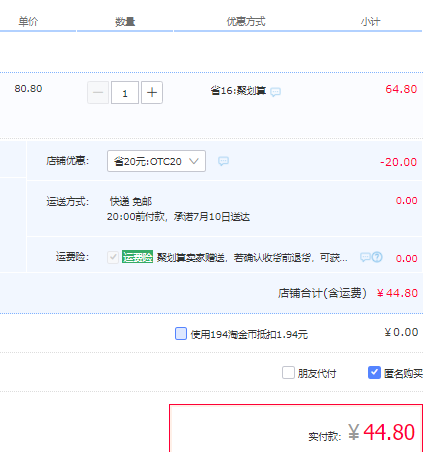Image resolution: width=444 pixels, height=452 pixels.
Task: Click the comment icon next to store discount dropdown
Action: 223,161
